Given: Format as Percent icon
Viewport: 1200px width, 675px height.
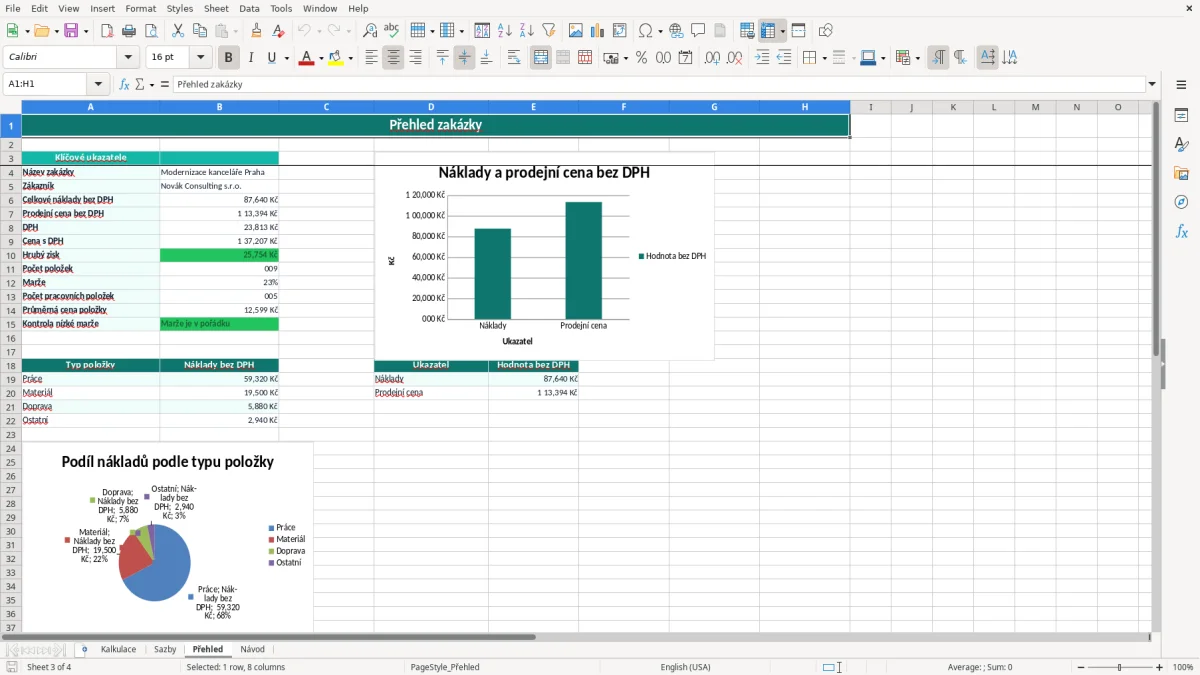Looking at the screenshot, I should [x=641, y=58].
